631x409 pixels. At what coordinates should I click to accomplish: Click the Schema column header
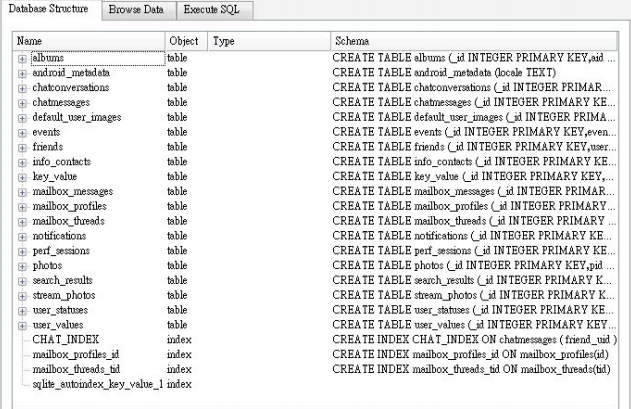(475, 41)
